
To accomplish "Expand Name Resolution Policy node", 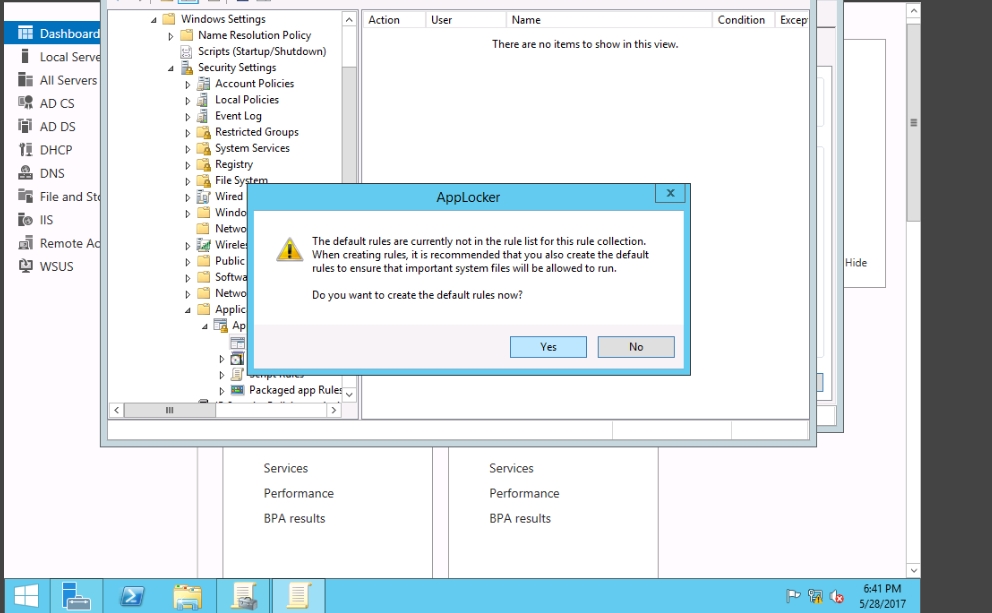I will tap(171, 36).
